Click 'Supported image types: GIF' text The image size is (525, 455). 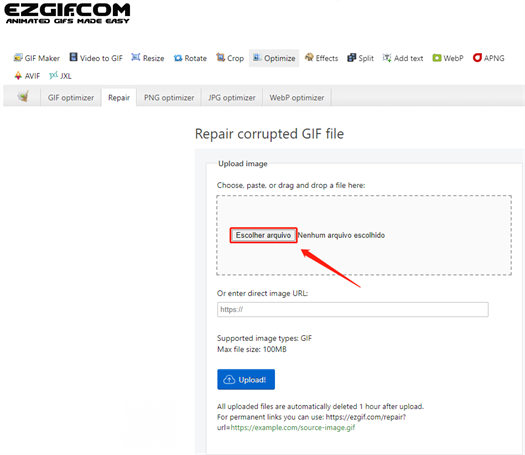265,338
